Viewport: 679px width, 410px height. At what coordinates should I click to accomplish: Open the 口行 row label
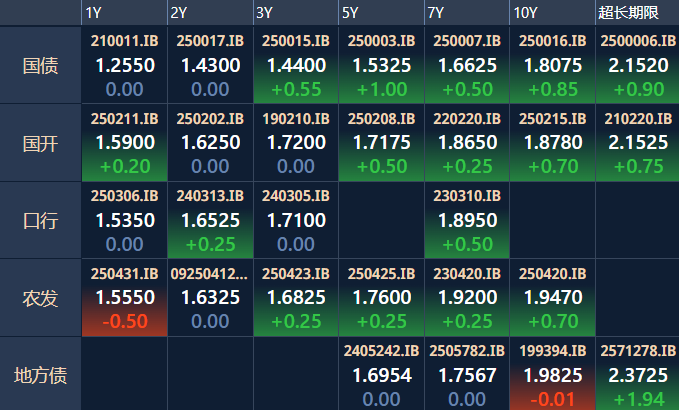click(x=40, y=220)
